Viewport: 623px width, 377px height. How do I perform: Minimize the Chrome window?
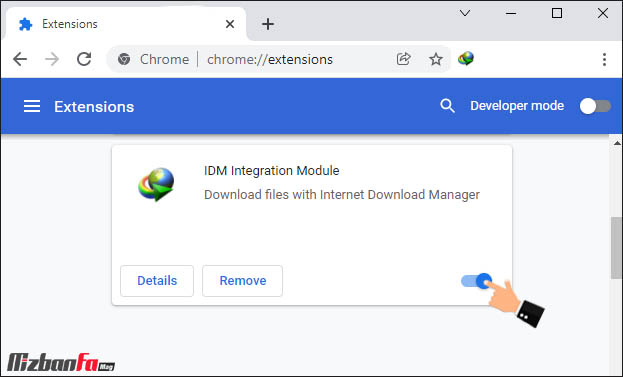(511, 14)
